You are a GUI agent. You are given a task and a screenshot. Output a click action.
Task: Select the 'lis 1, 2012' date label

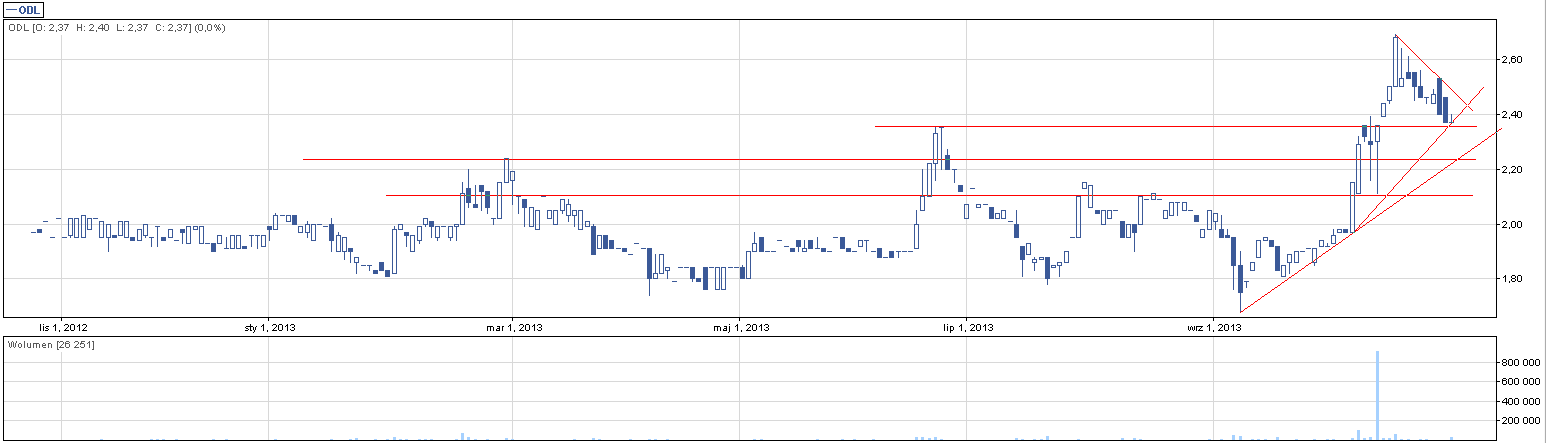62,327
